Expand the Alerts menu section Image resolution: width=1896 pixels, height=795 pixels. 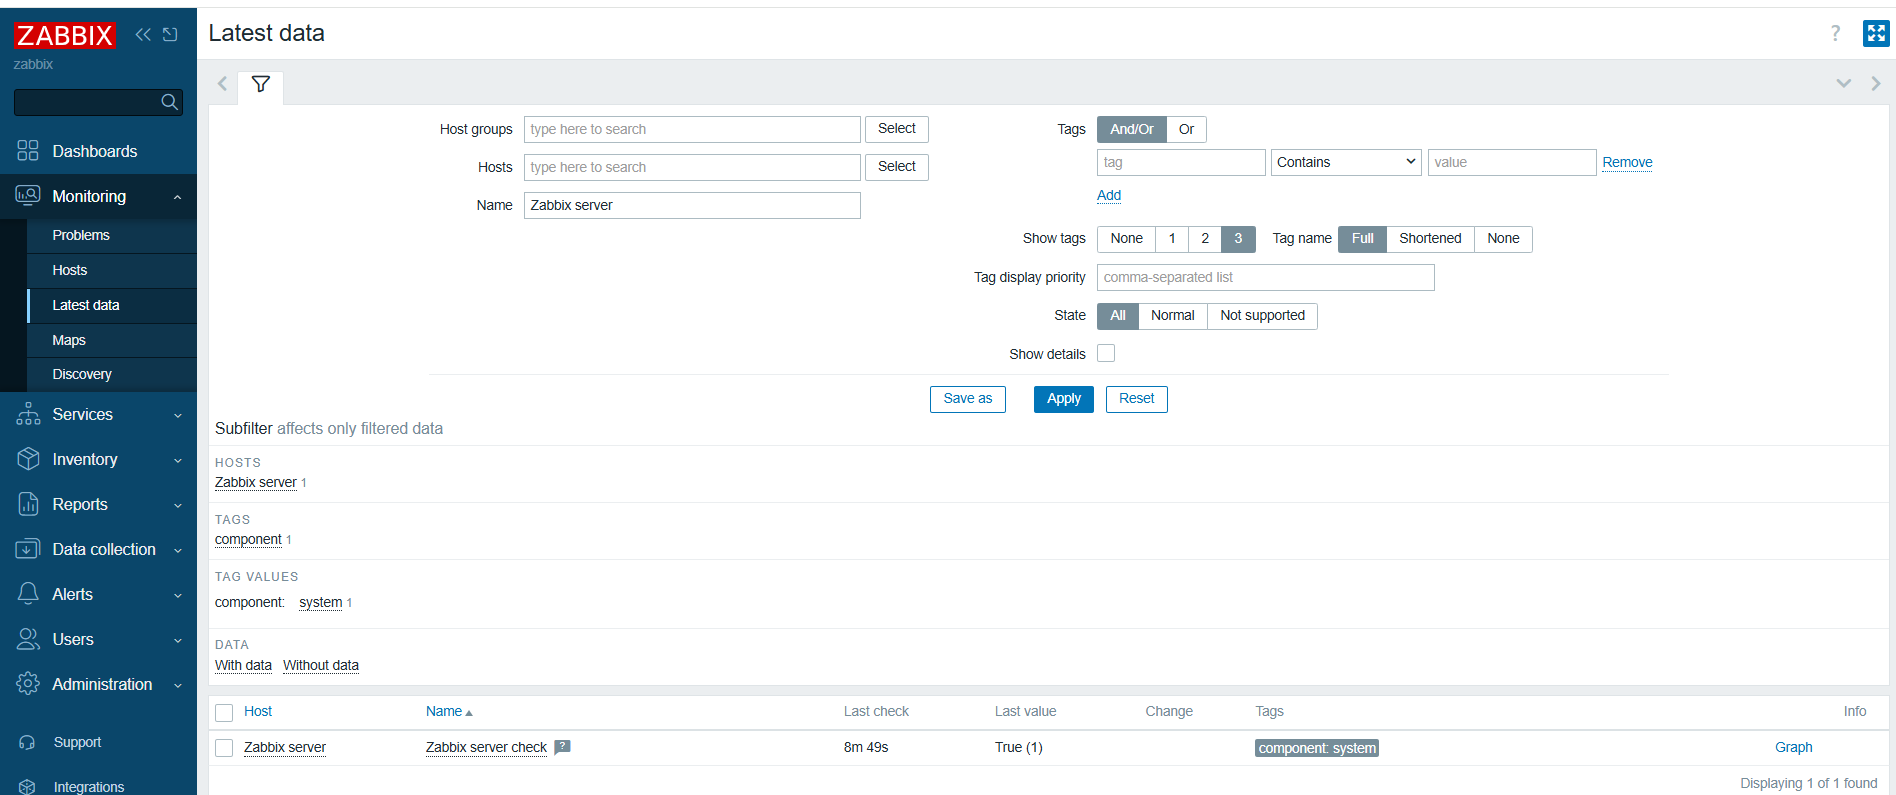pyautogui.click(x=177, y=595)
